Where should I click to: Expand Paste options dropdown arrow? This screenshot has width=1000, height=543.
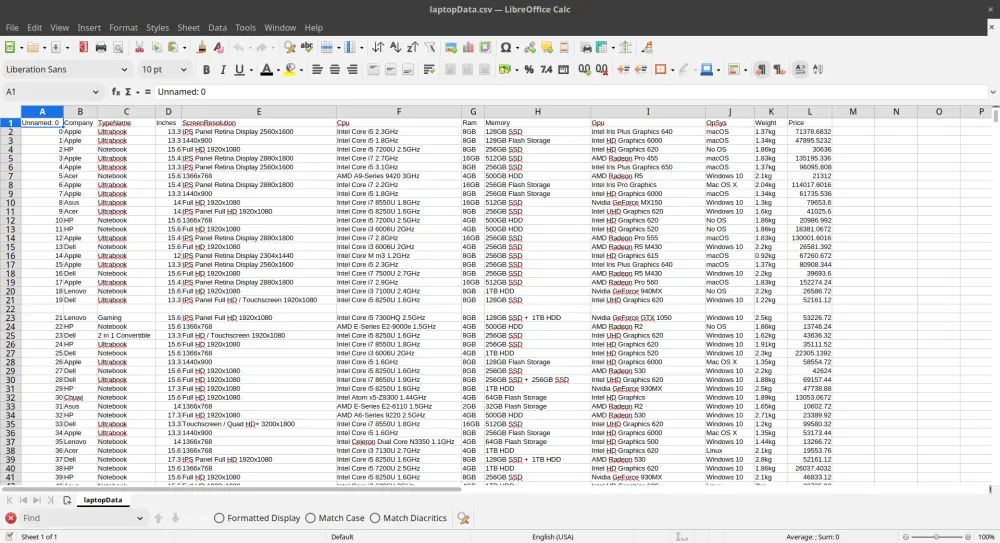click(184, 47)
